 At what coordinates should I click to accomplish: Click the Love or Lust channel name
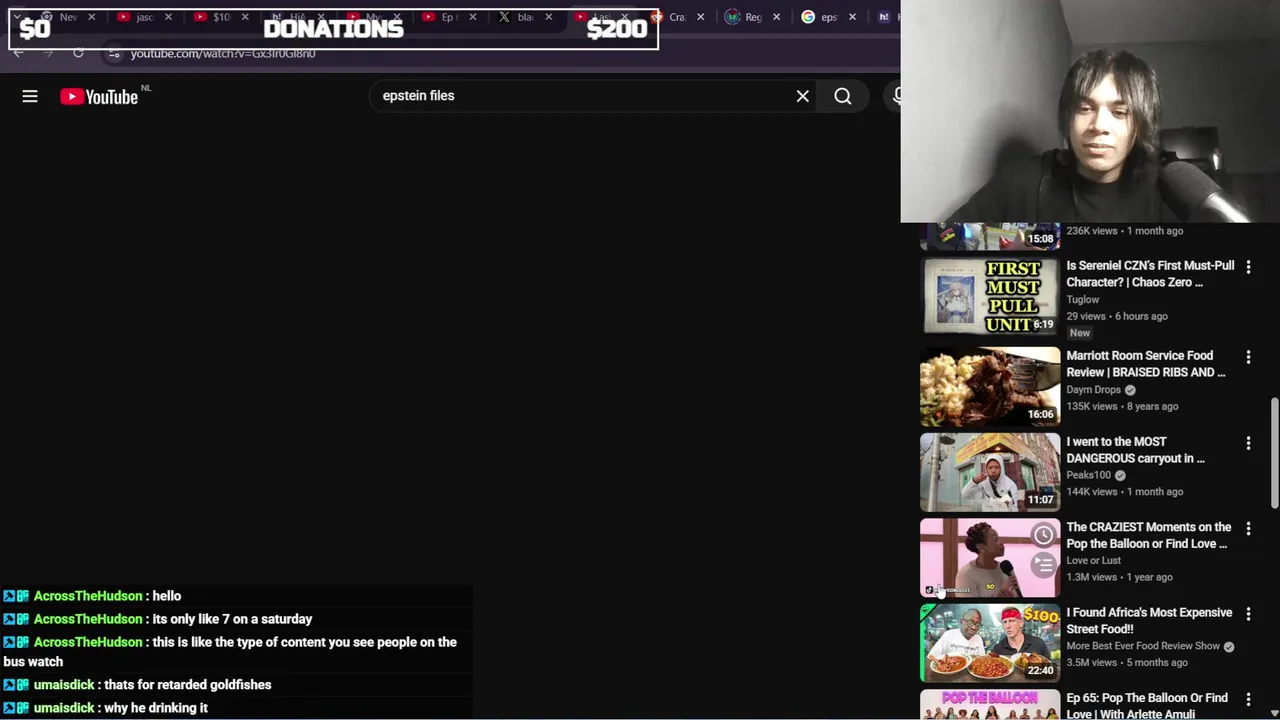tap(1094, 561)
